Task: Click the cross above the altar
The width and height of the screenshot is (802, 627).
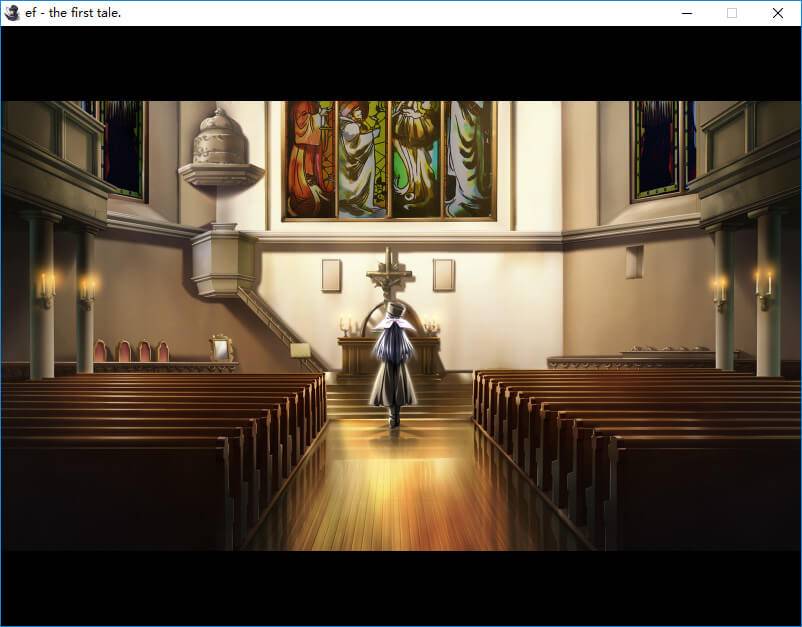Action: 389,272
